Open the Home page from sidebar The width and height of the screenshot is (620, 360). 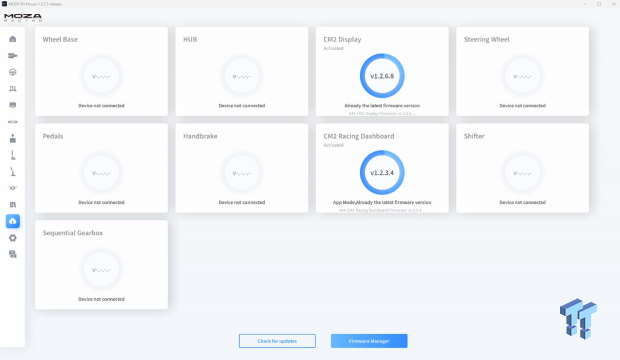[13, 39]
